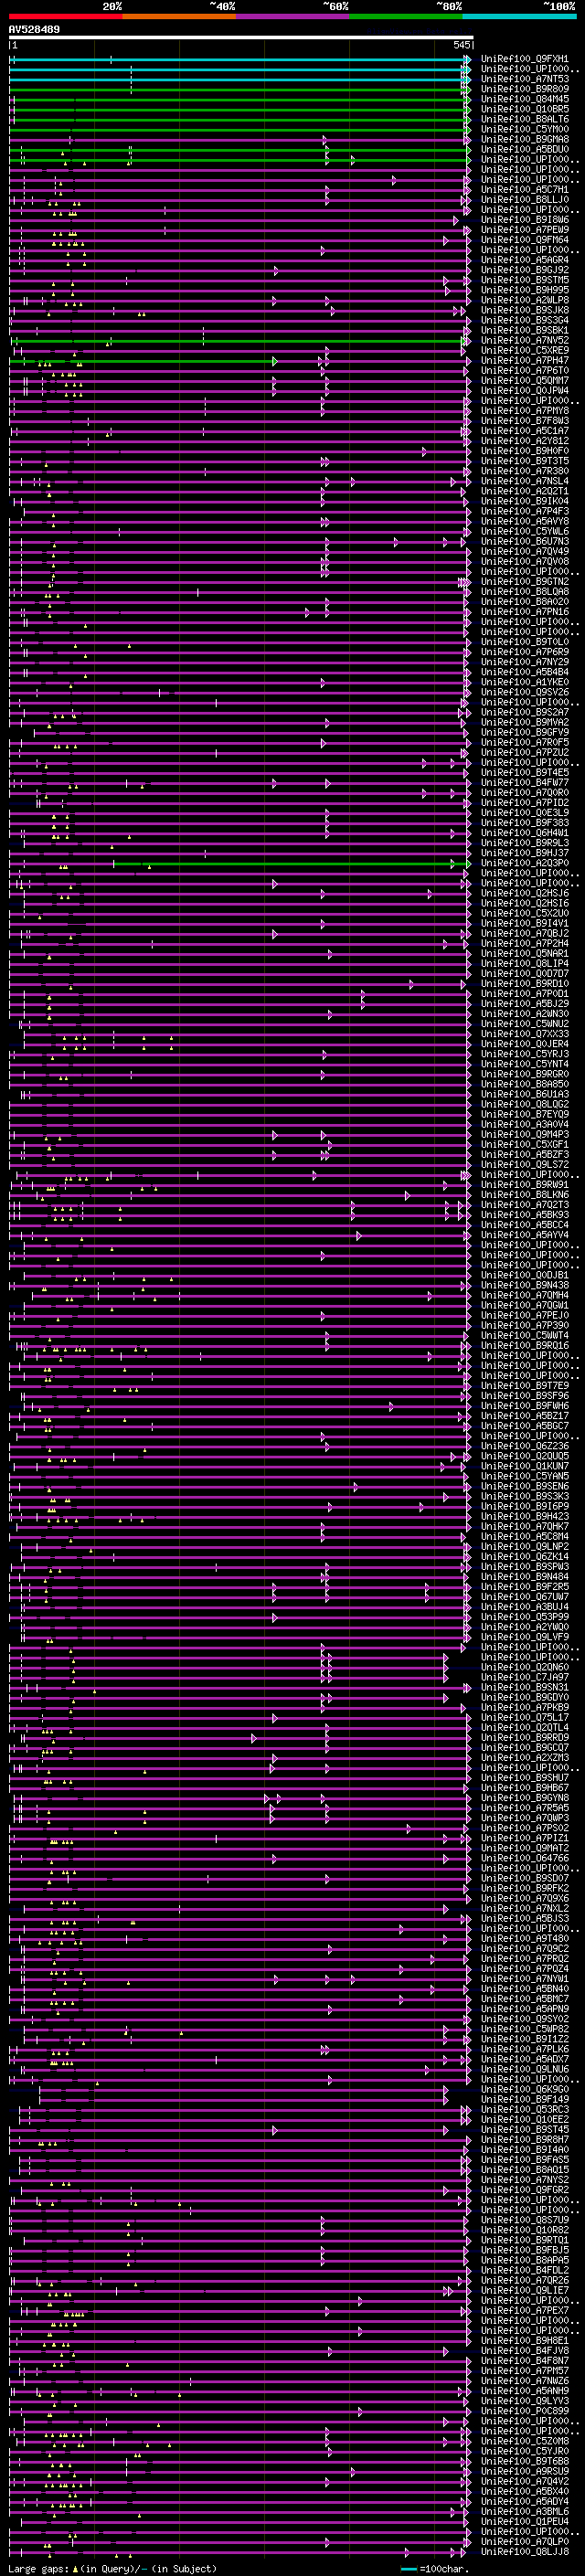Select hit label UniRef100_C5XRE9
The width and height of the screenshot is (585, 2576).
point(525,350)
